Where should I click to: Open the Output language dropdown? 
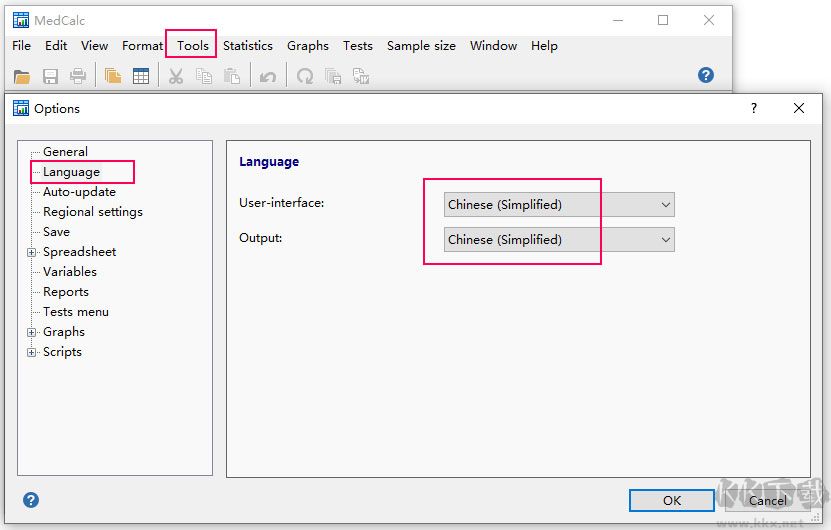tap(559, 240)
